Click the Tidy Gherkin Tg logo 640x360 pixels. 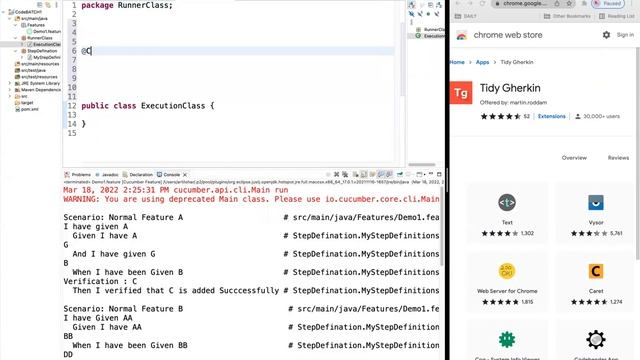click(x=461, y=93)
